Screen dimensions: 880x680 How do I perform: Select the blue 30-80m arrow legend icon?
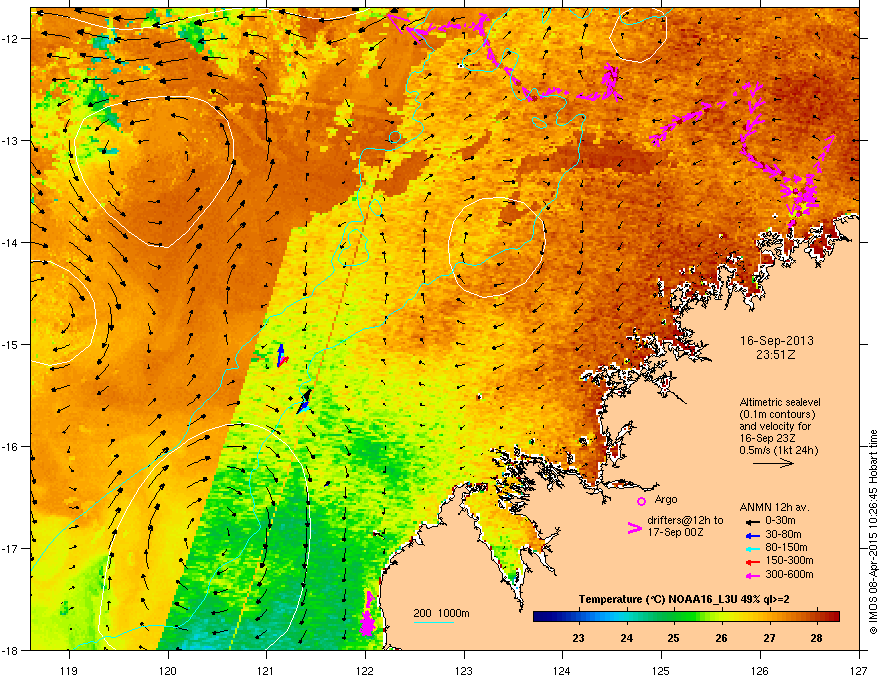(x=752, y=536)
